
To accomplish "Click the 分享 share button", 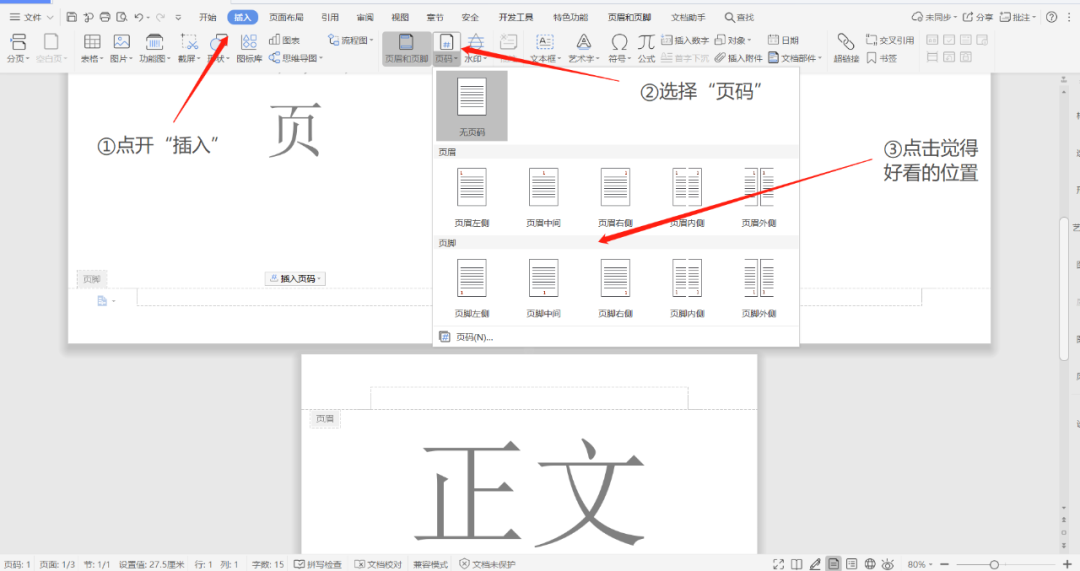I will click(977, 17).
